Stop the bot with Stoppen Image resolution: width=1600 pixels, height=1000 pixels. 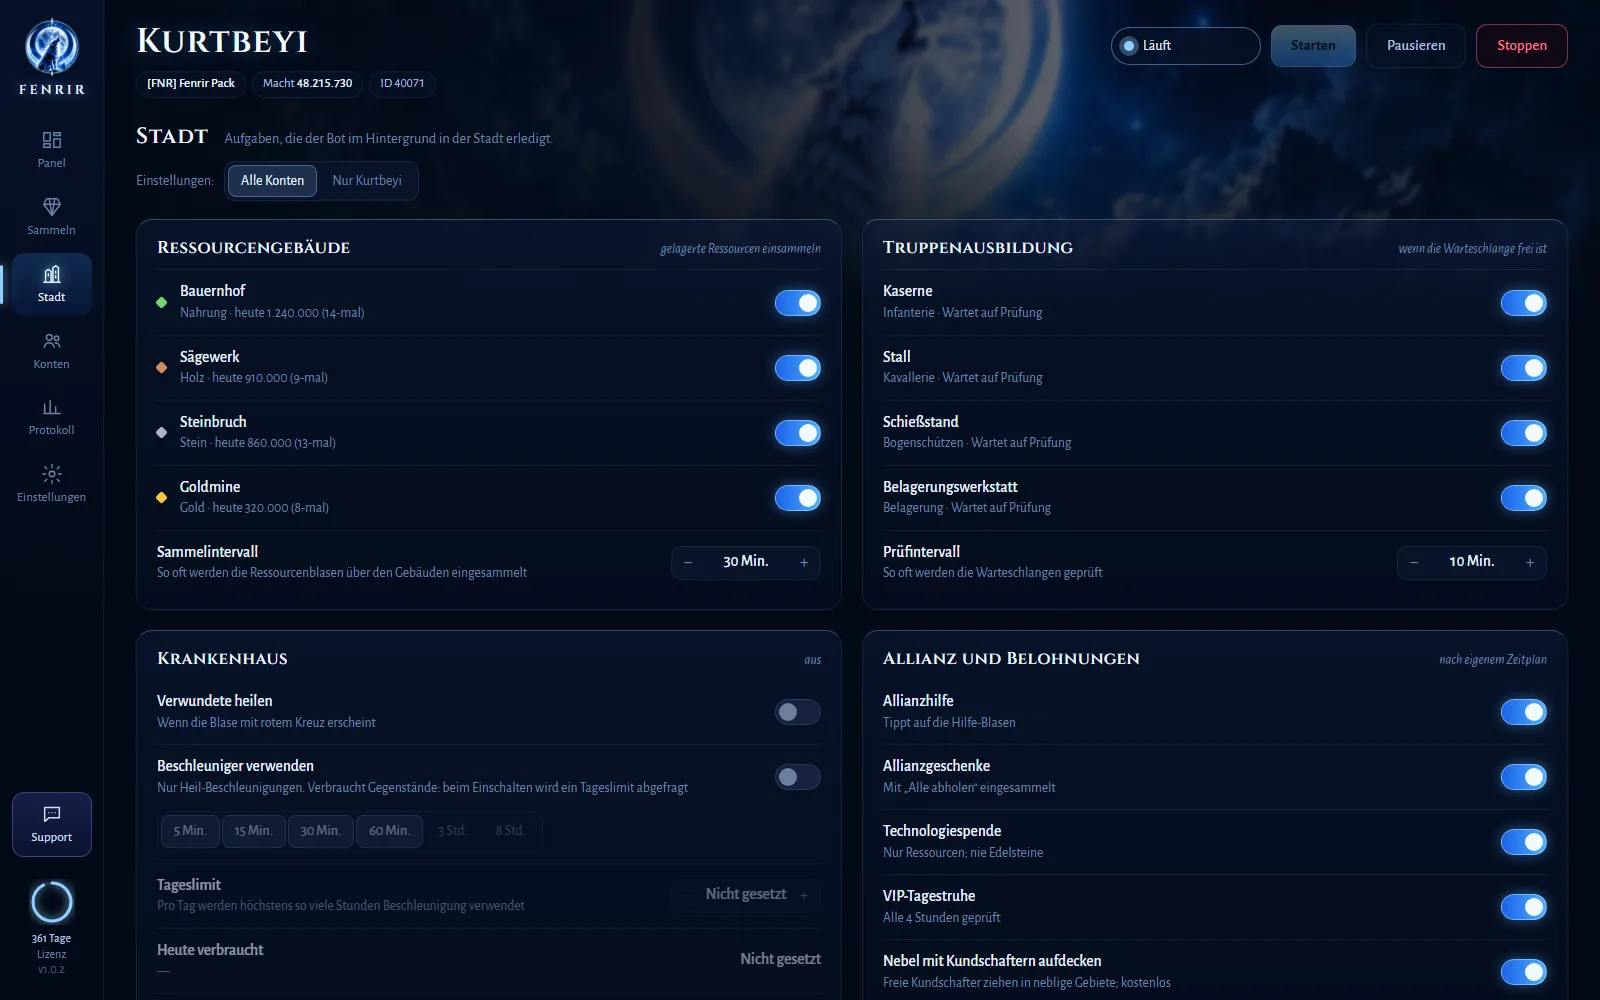pos(1522,46)
